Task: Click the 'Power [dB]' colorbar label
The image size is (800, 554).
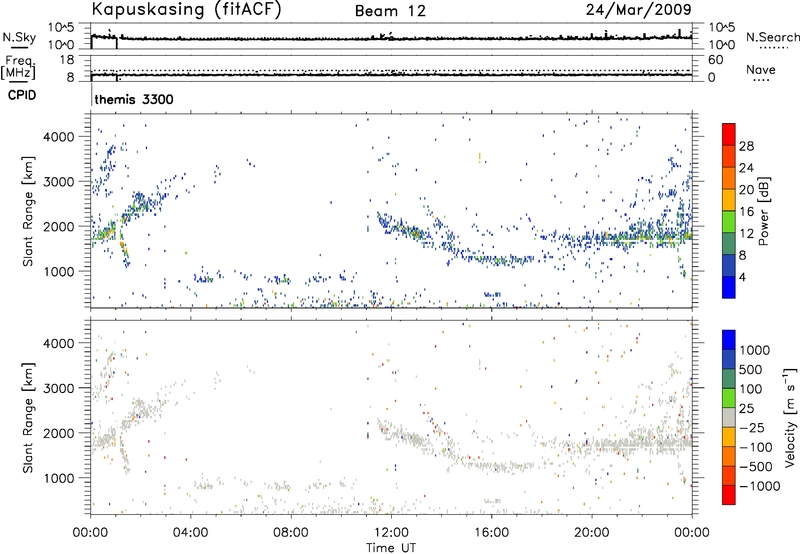Action: click(763, 211)
